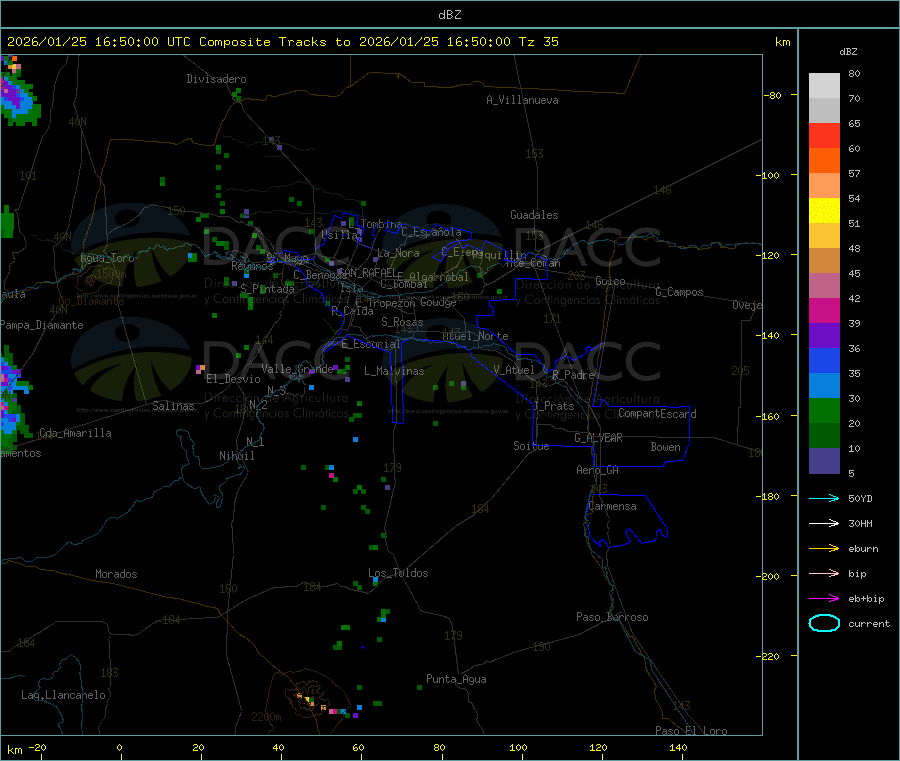Click the Nihuil location label
The width and height of the screenshot is (900, 761).
pos(236,456)
